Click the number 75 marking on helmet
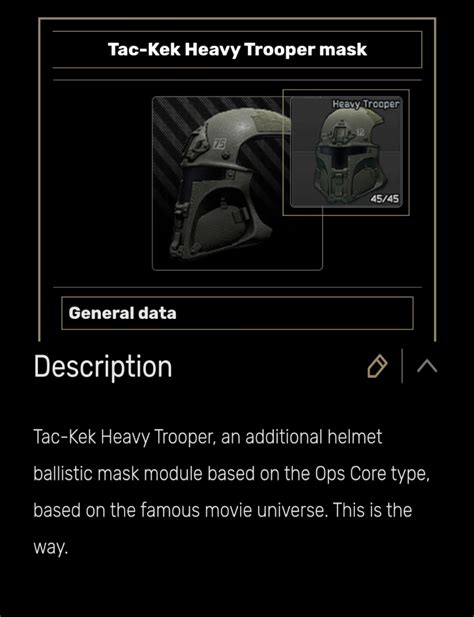 click(219, 144)
